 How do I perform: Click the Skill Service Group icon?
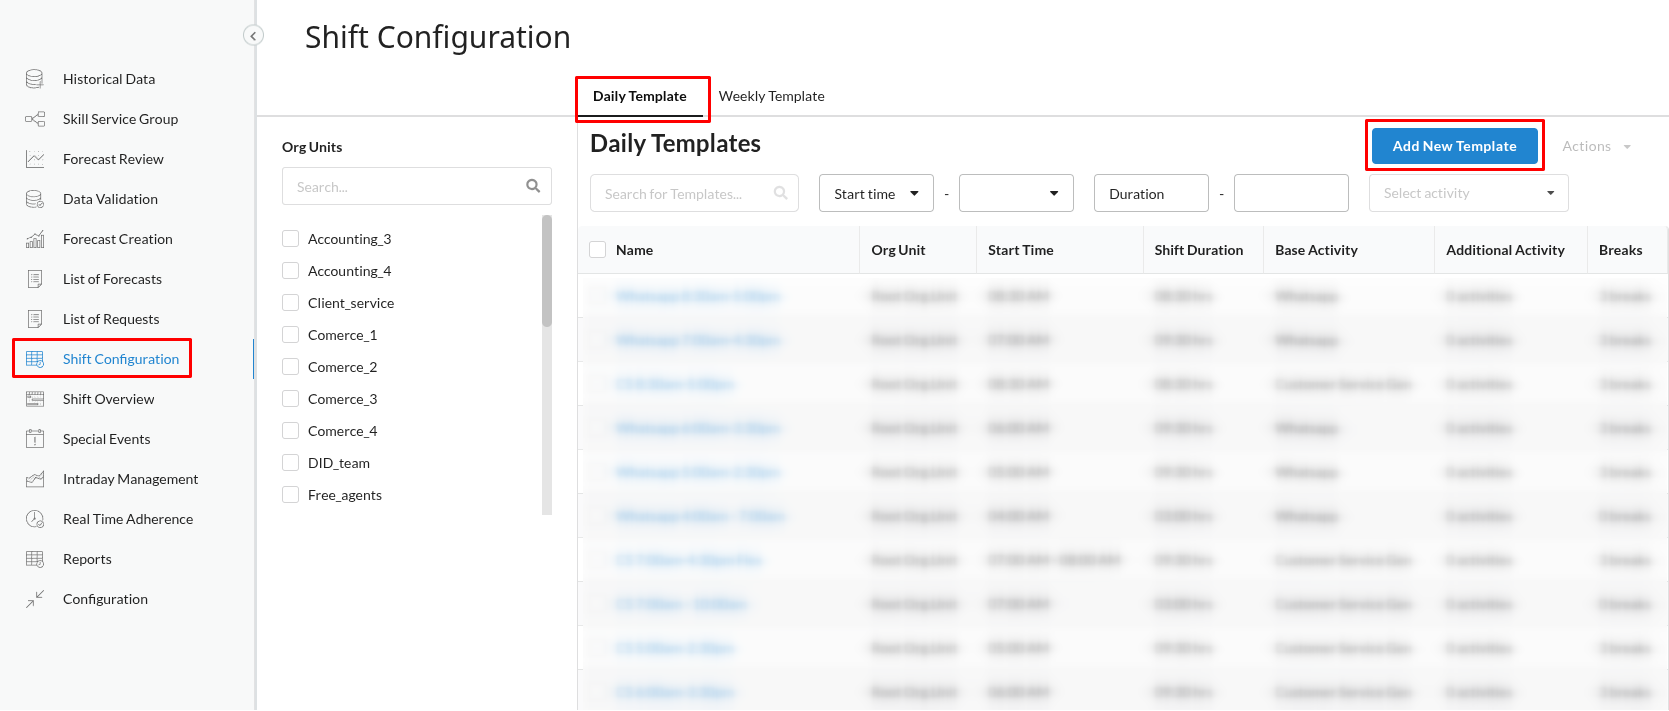(x=35, y=119)
